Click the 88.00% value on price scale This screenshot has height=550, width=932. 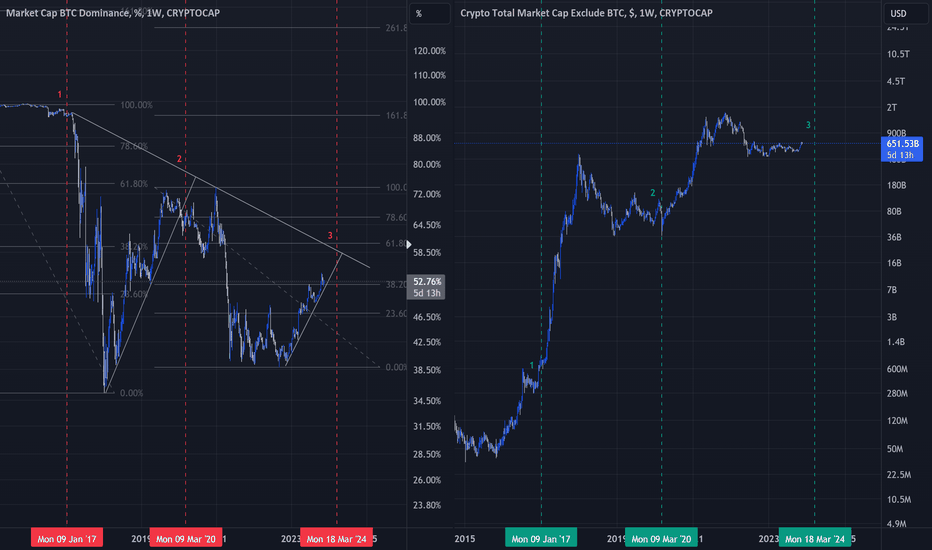tap(427, 138)
